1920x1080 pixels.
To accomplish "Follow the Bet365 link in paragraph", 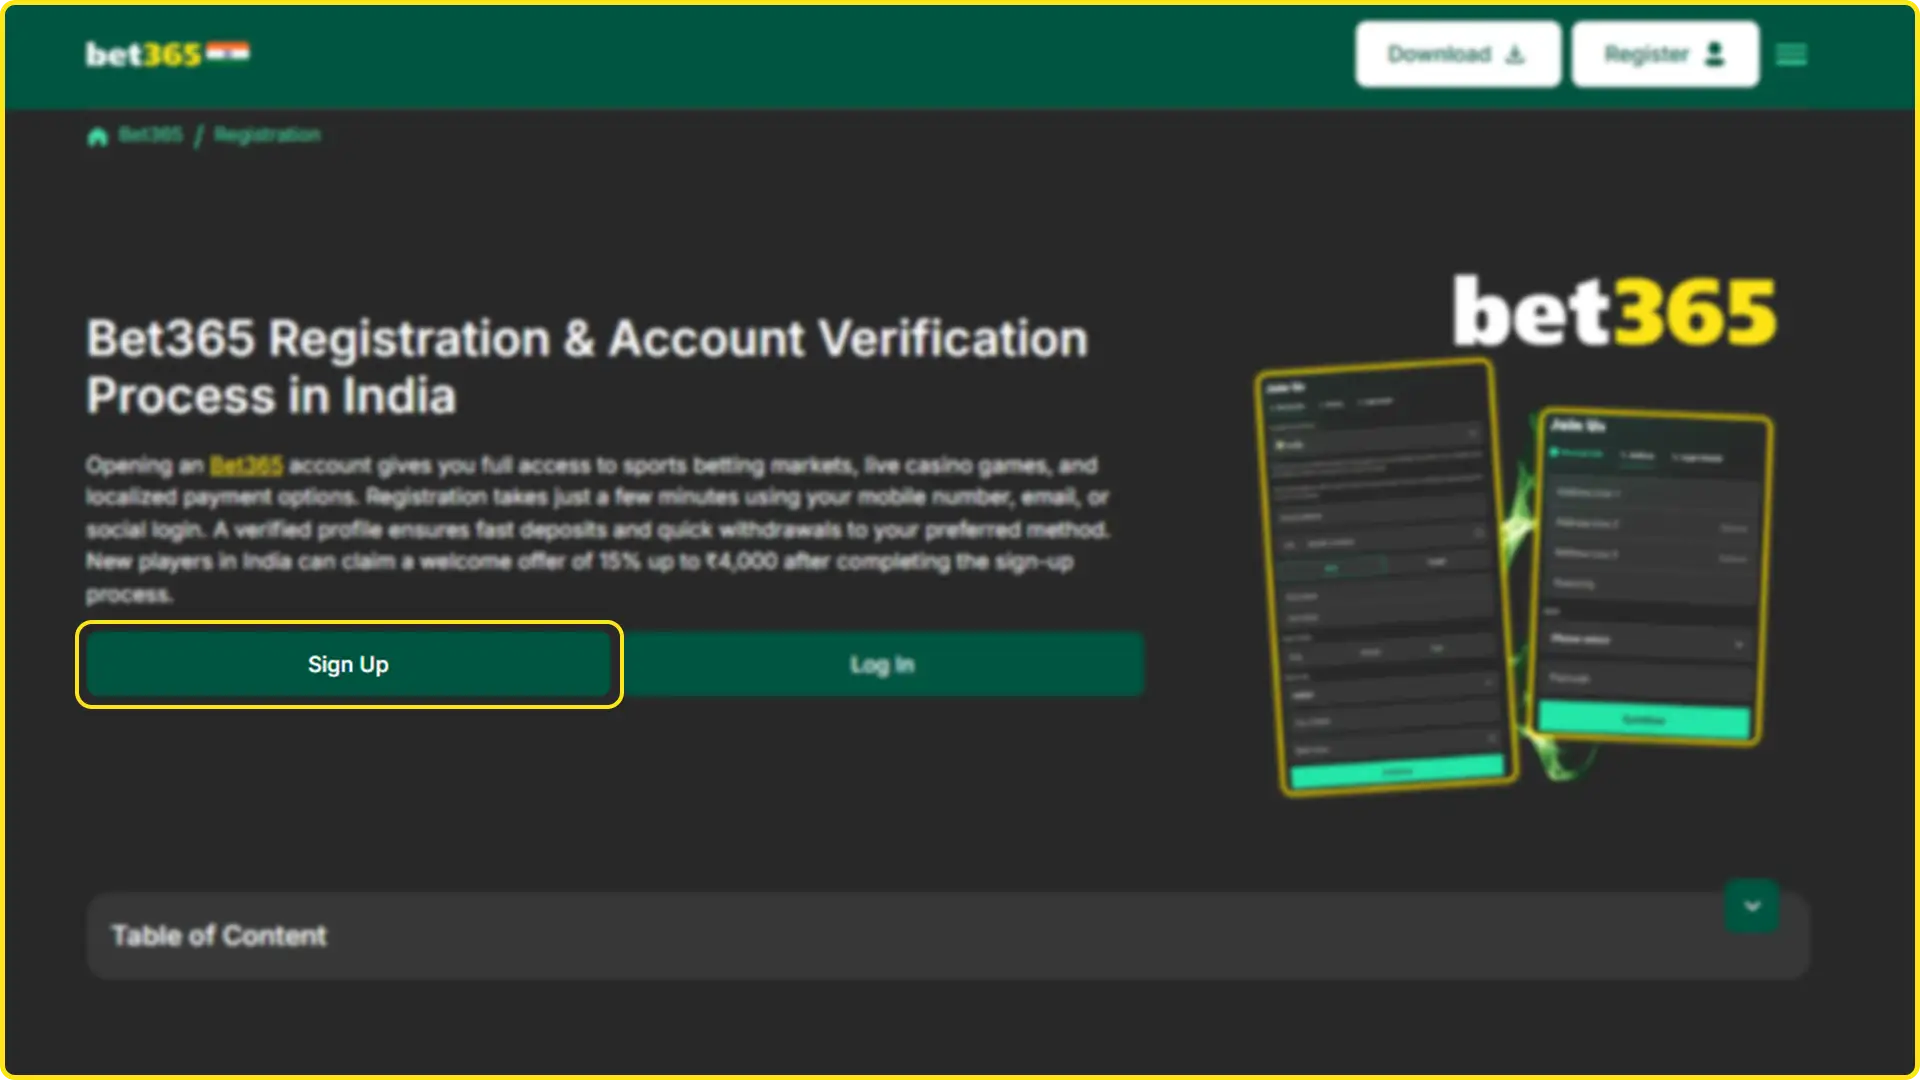I will click(x=246, y=465).
